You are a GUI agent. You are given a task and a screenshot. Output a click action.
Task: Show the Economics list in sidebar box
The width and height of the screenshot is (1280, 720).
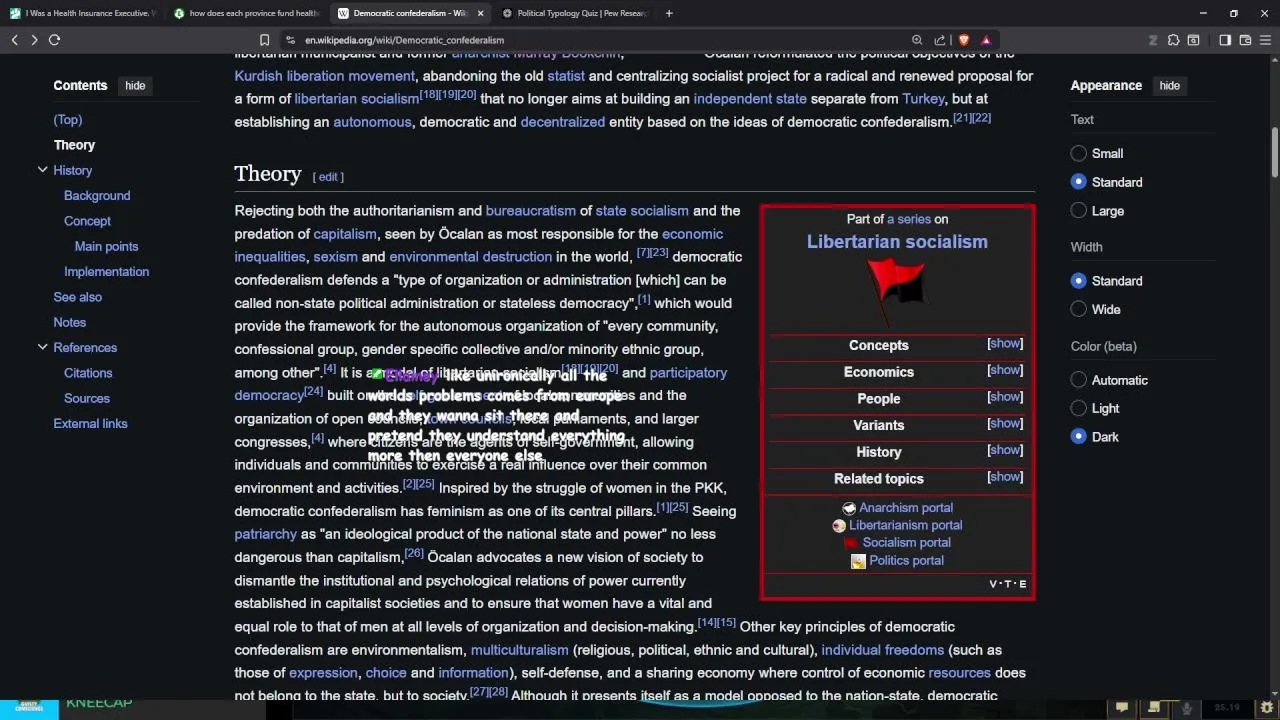1005,371
